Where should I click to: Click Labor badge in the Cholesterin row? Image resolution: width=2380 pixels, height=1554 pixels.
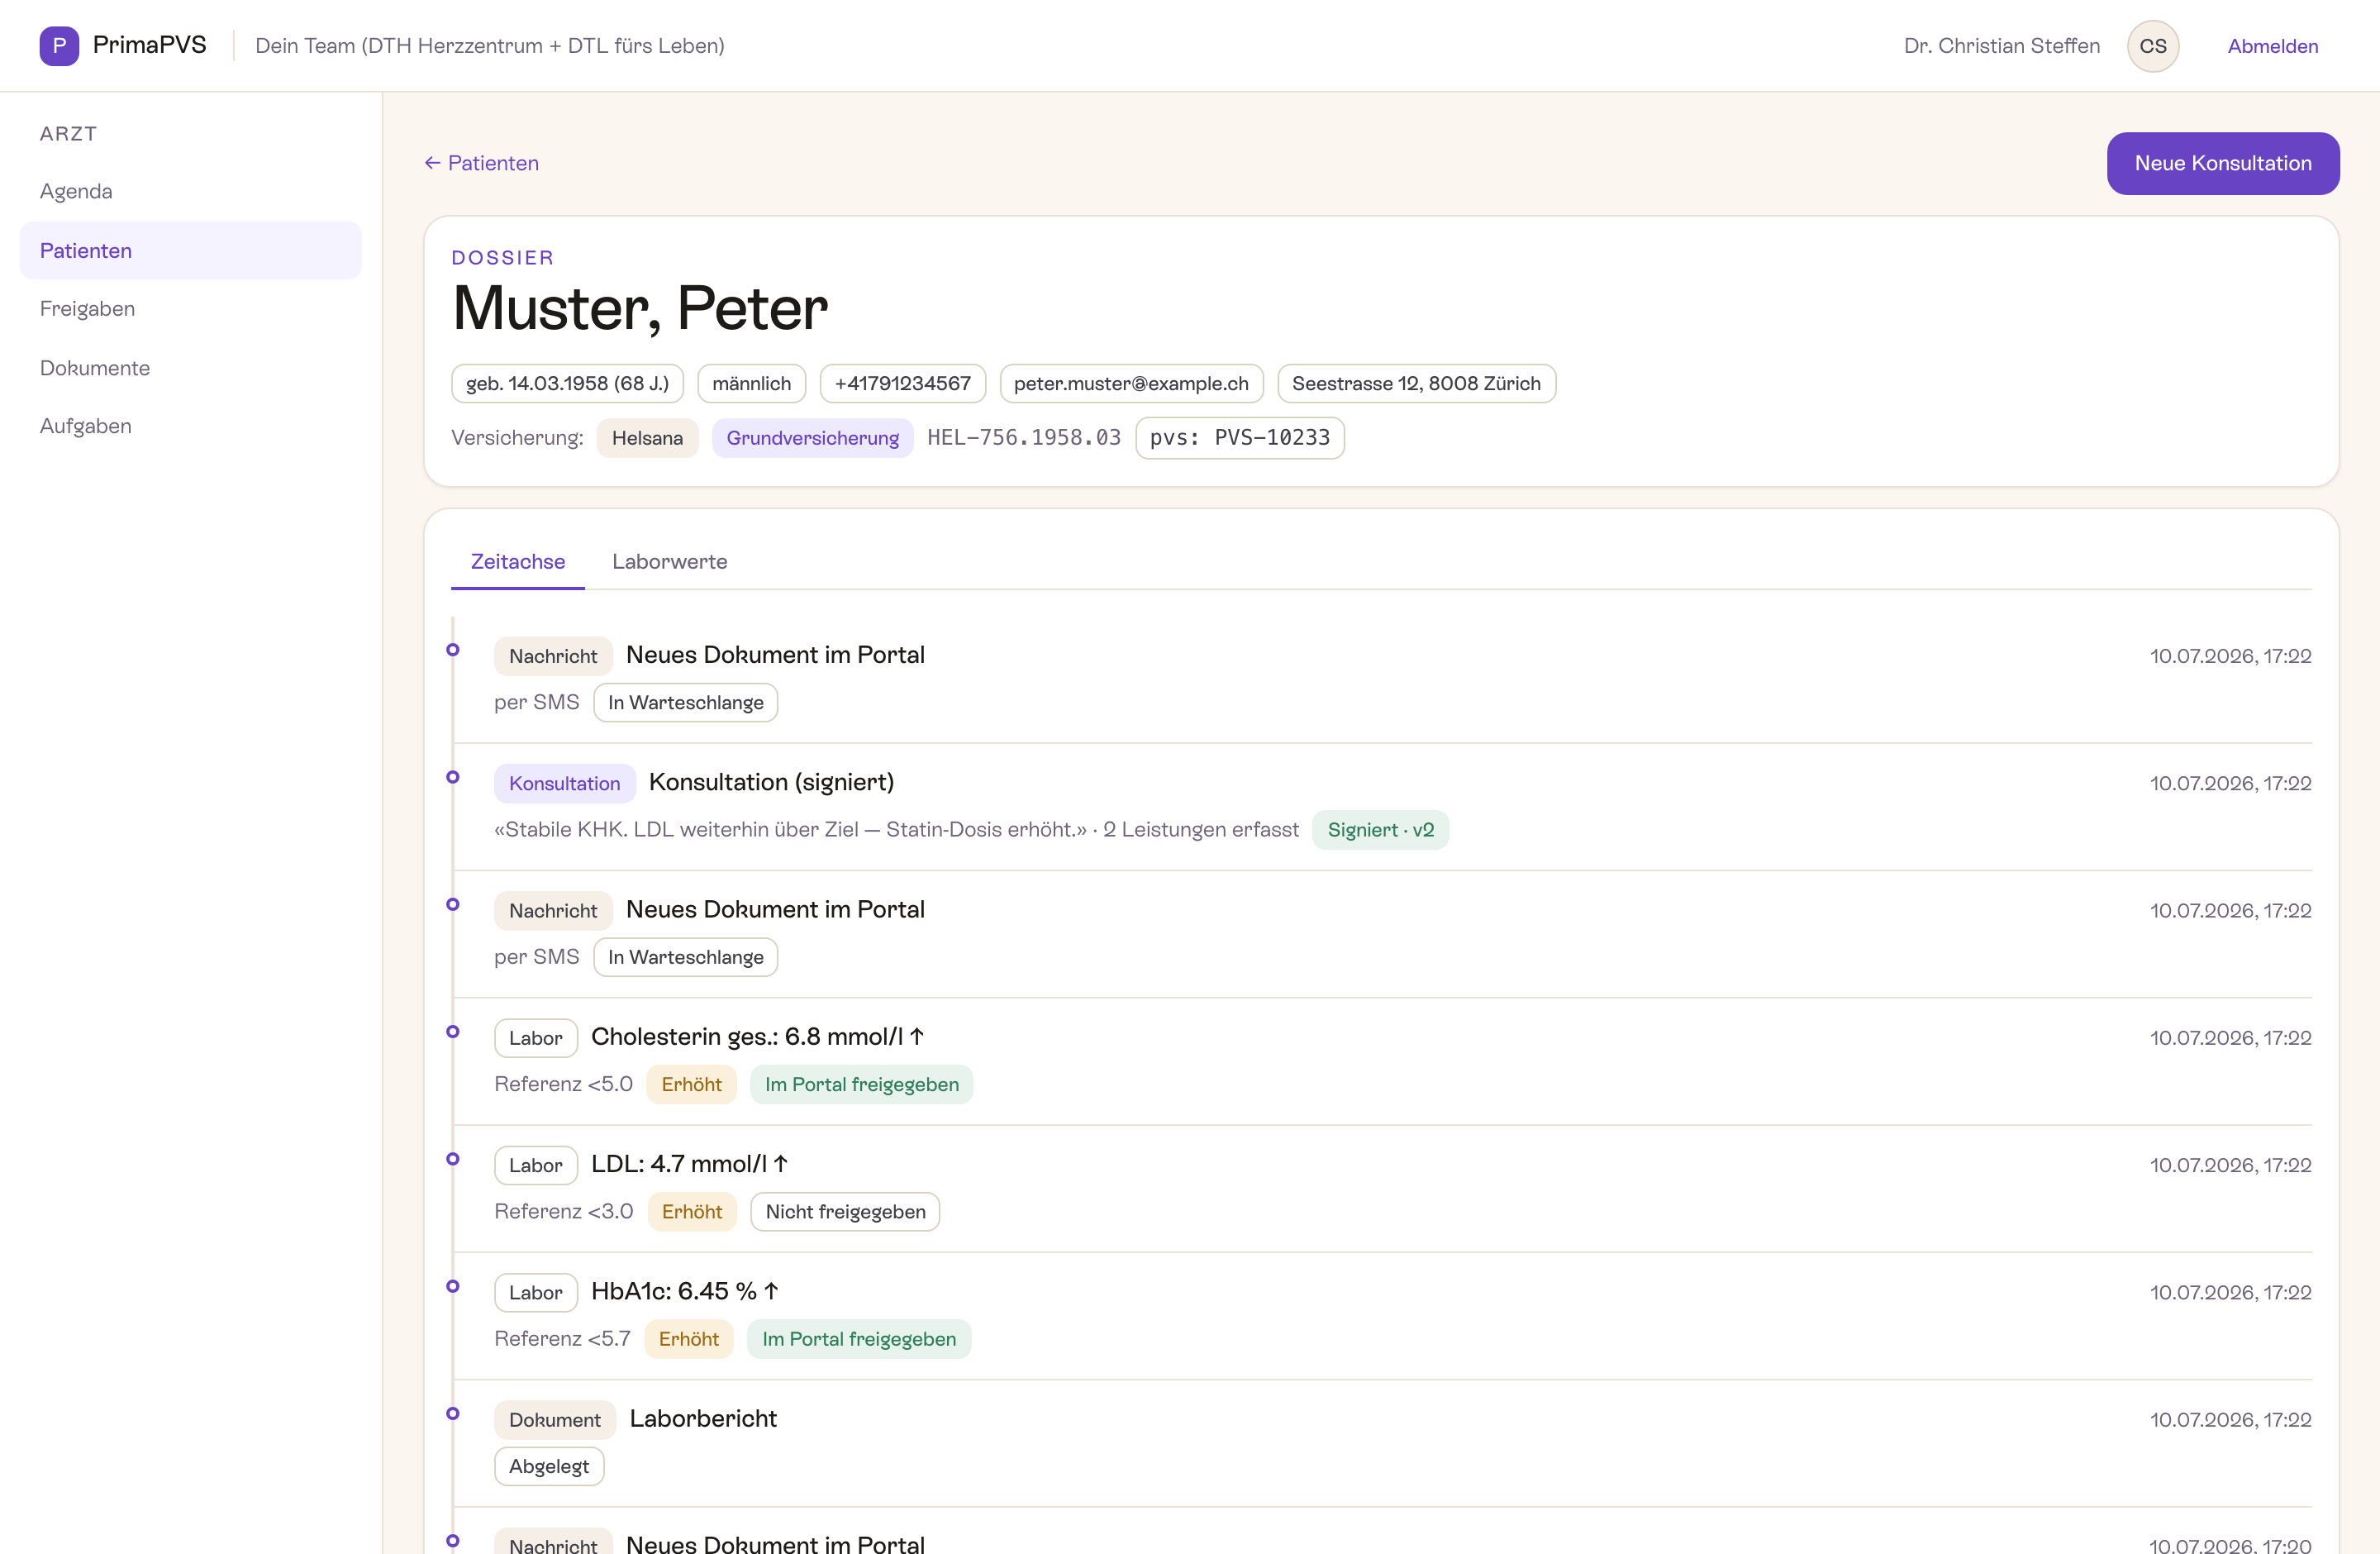535,1038
